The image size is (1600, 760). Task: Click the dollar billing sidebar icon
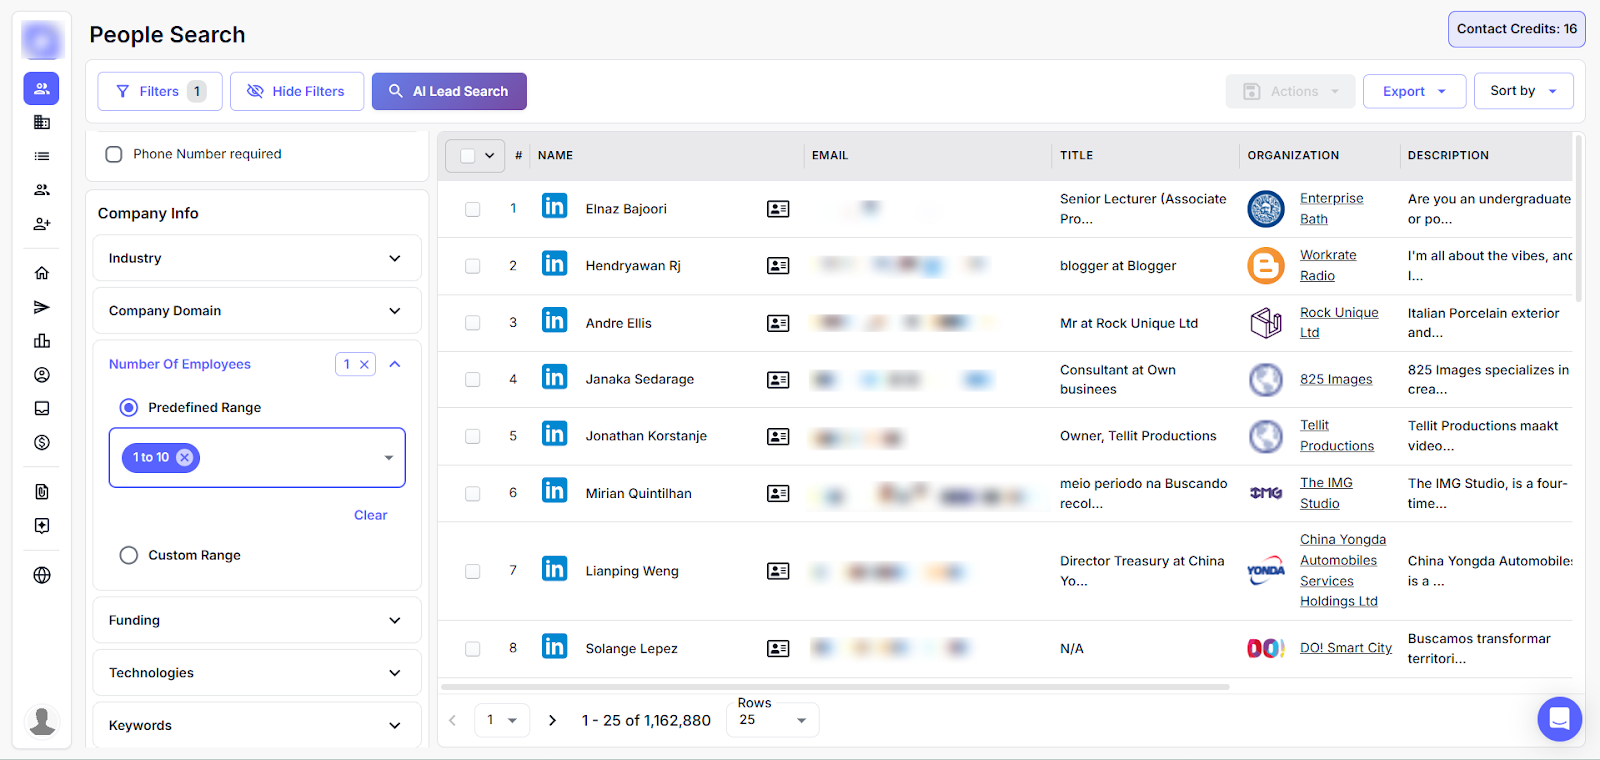(x=42, y=442)
